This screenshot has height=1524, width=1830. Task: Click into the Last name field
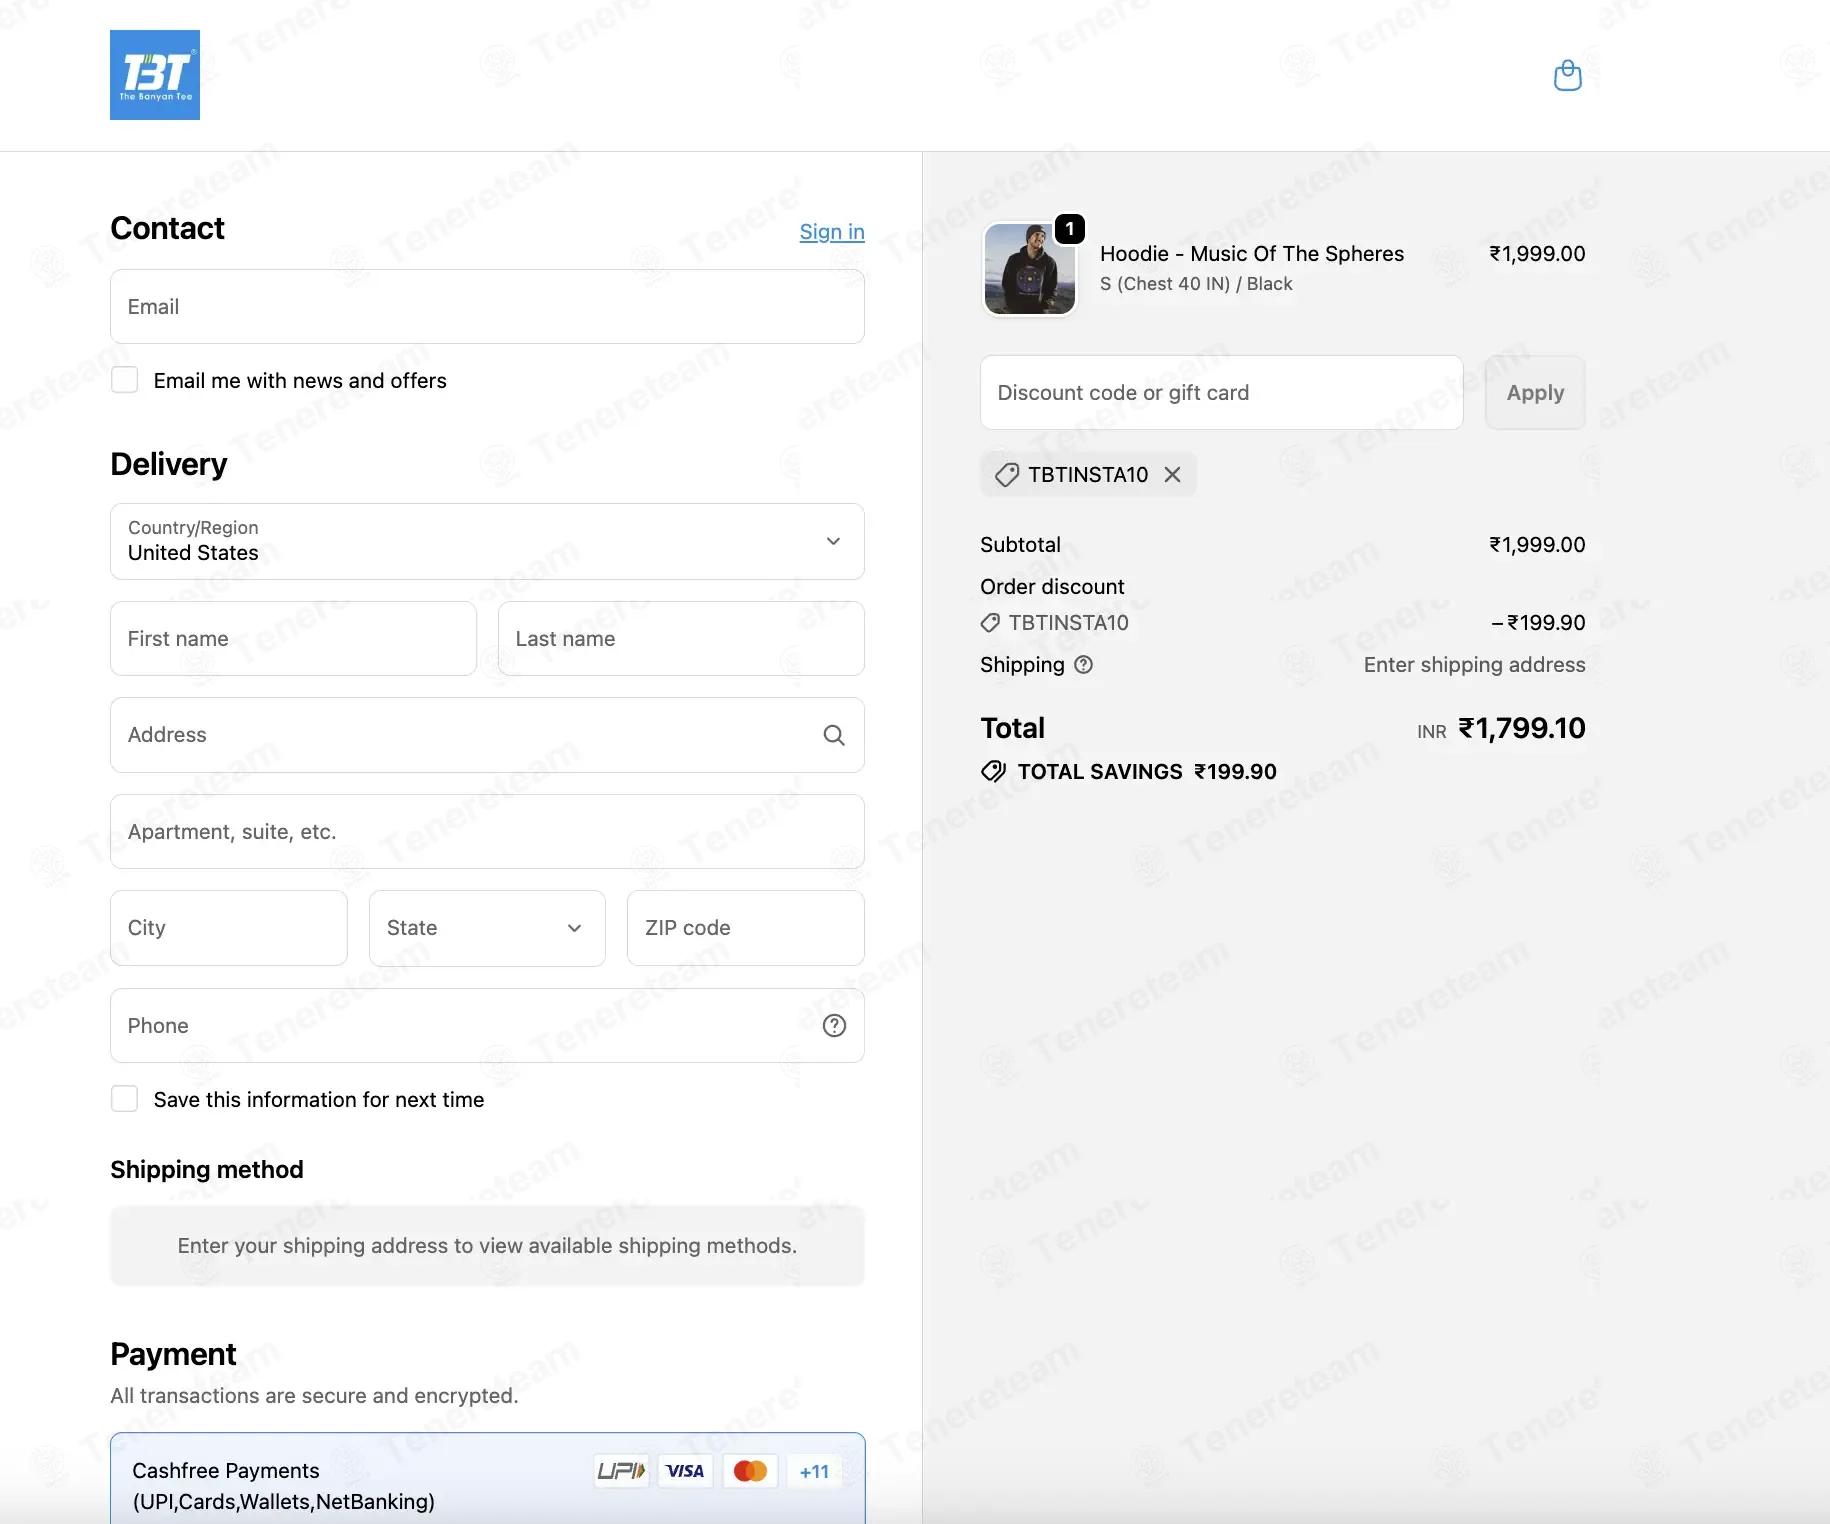click(x=681, y=639)
